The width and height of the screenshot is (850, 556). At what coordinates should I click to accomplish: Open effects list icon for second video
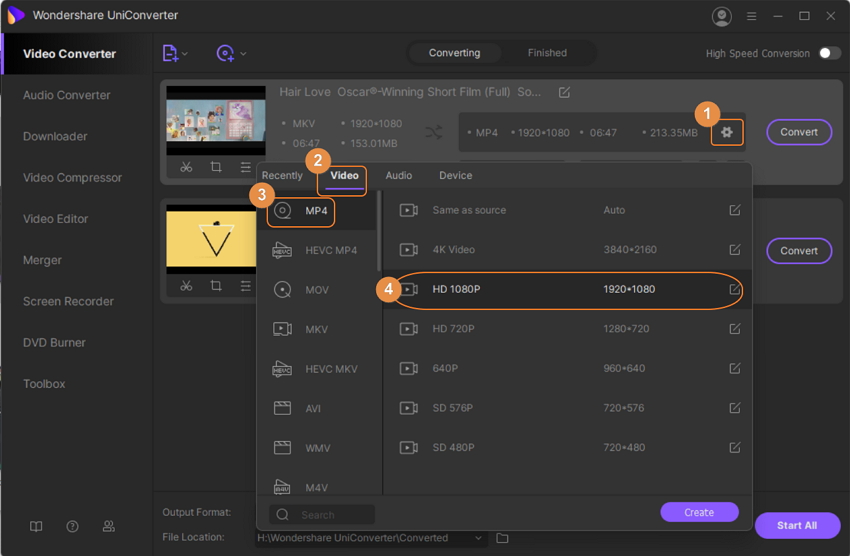point(246,286)
